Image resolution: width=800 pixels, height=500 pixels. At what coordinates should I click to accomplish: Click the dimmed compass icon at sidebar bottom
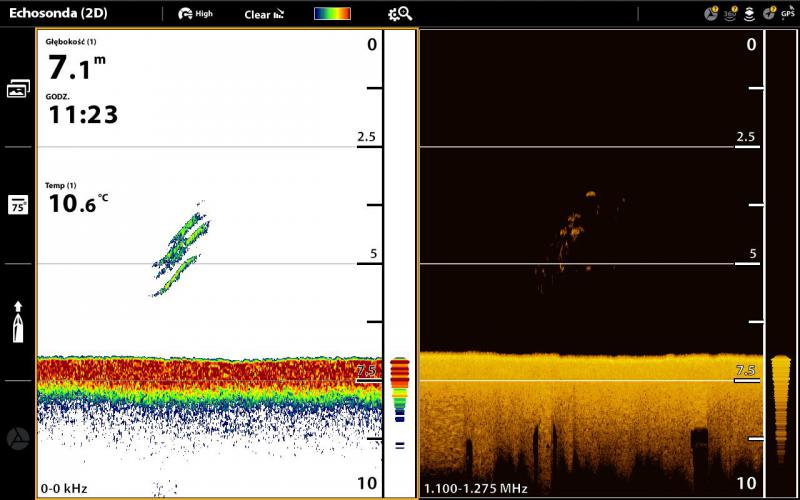pos(18,438)
